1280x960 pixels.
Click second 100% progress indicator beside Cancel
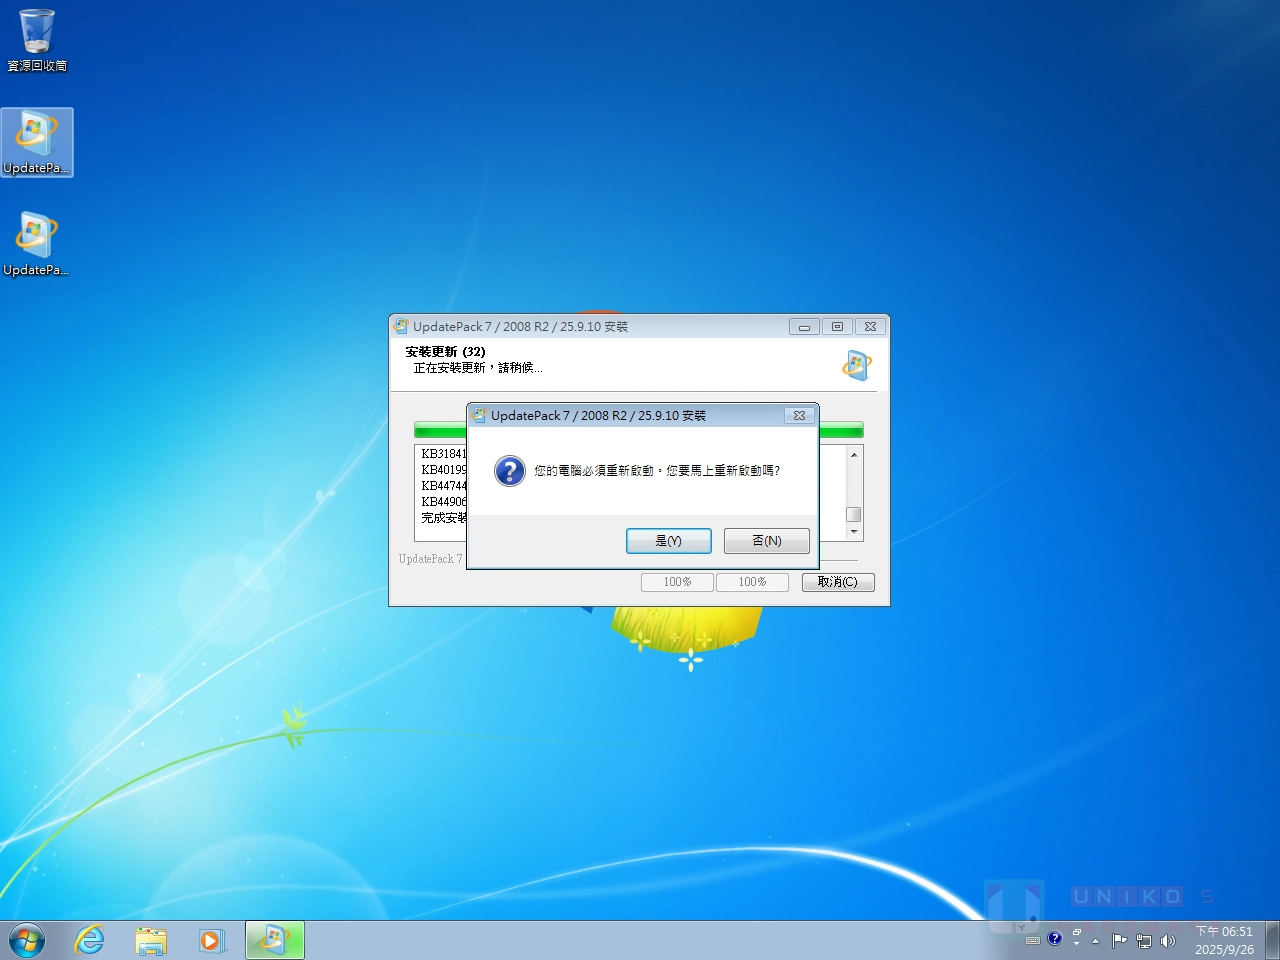click(x=752, y=582)
